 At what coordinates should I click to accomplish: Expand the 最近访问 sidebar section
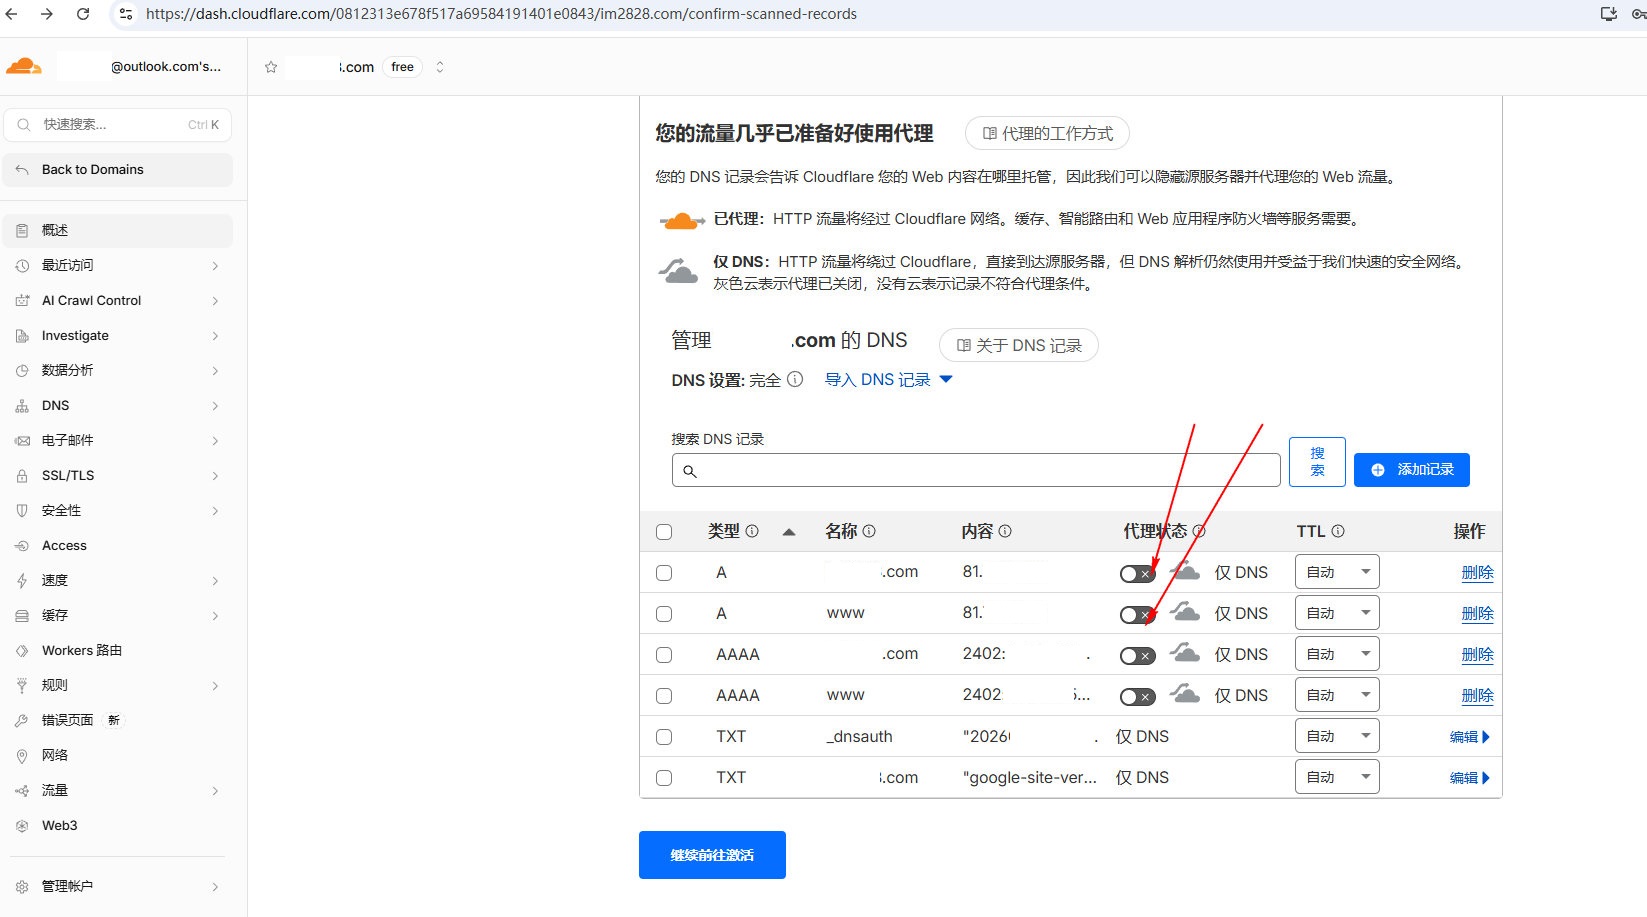[x=215, y=266]
